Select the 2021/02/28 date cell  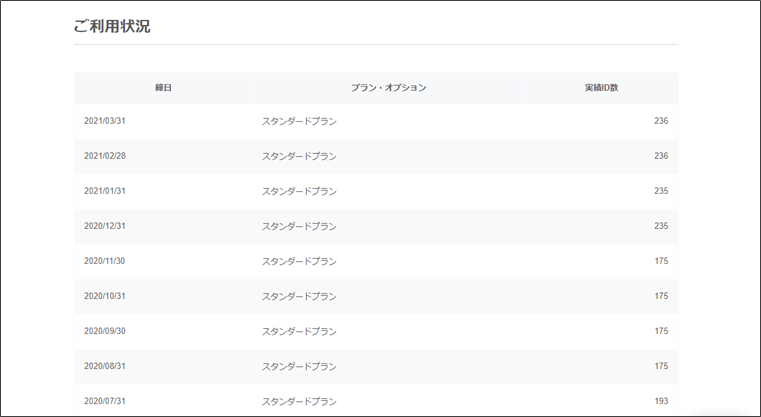tap(105, 156)
